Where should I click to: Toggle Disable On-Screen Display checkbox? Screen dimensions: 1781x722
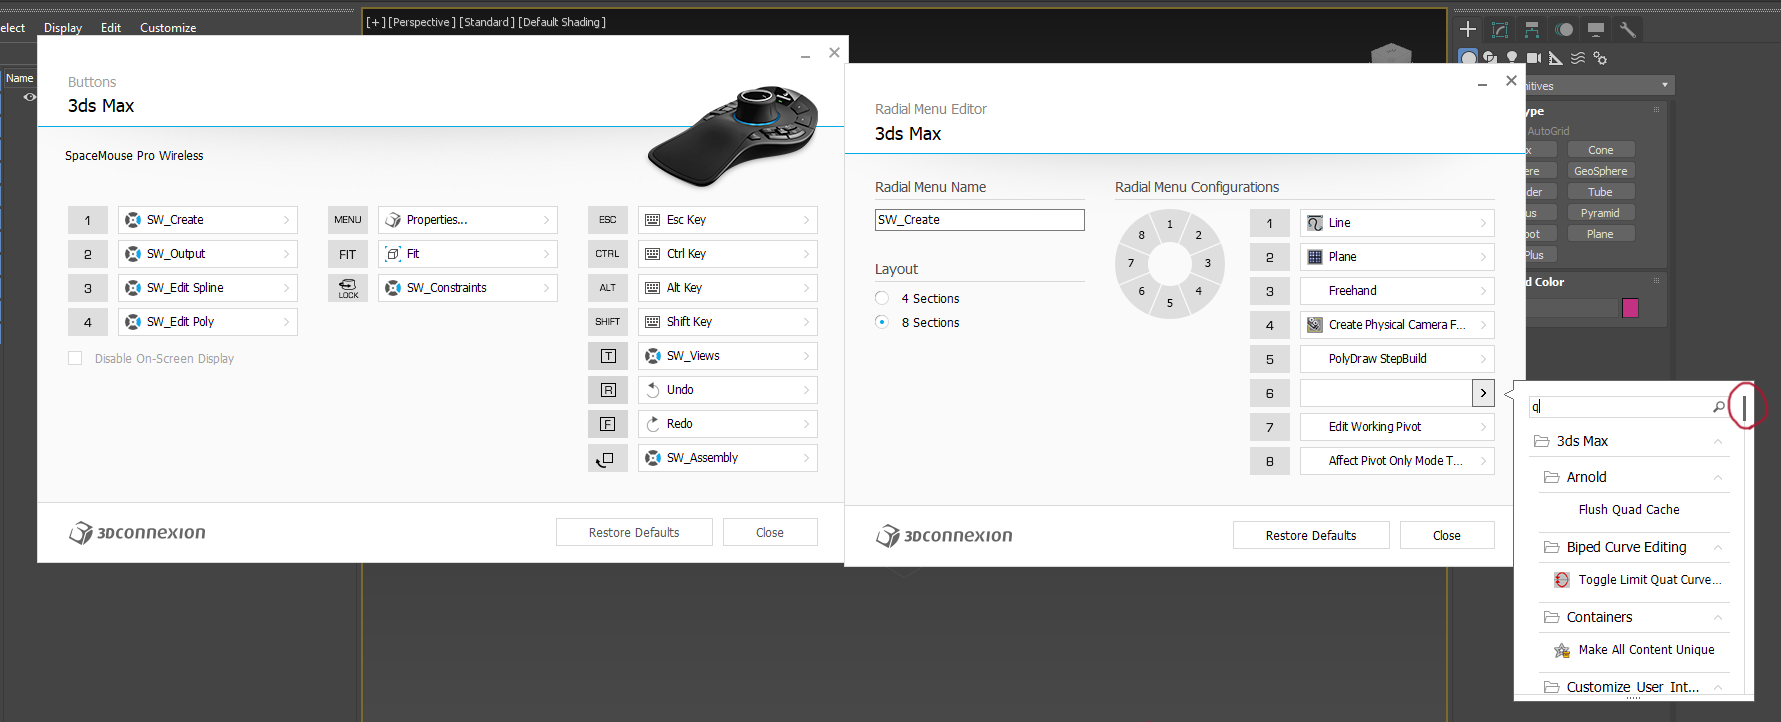tap(75, 358)
